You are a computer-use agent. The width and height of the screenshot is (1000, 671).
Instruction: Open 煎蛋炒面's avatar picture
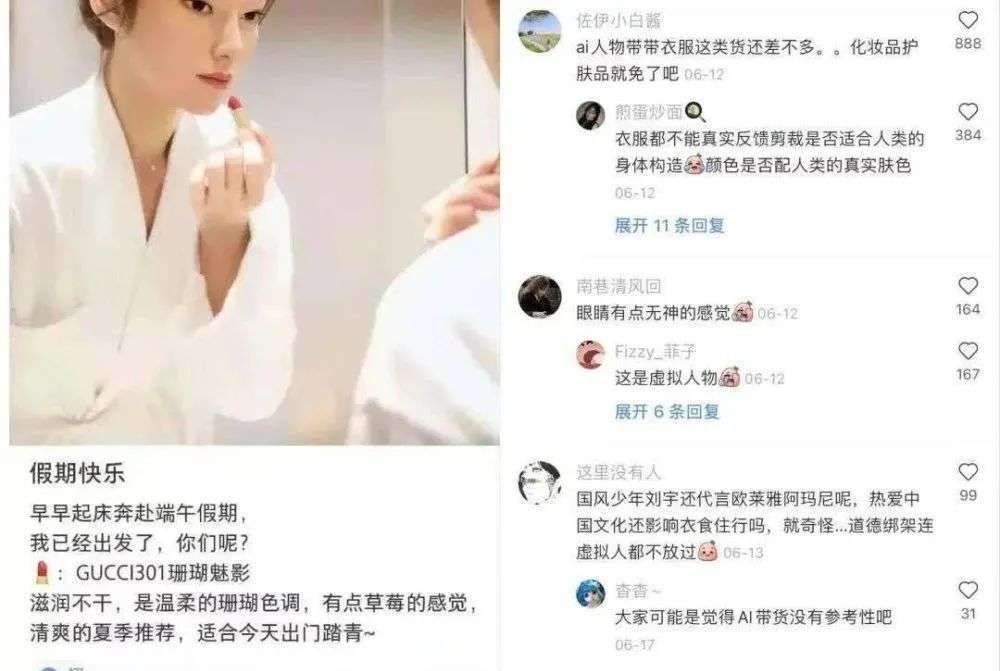tap(591, 115)
